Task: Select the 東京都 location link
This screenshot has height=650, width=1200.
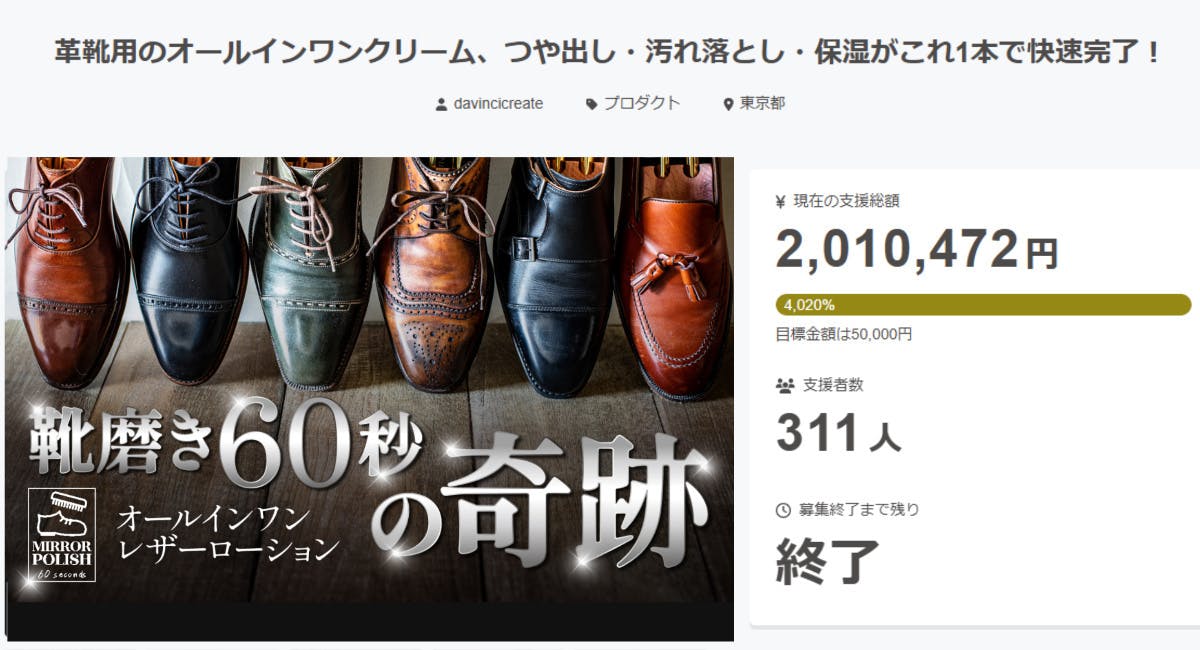Action: [762, 103]
